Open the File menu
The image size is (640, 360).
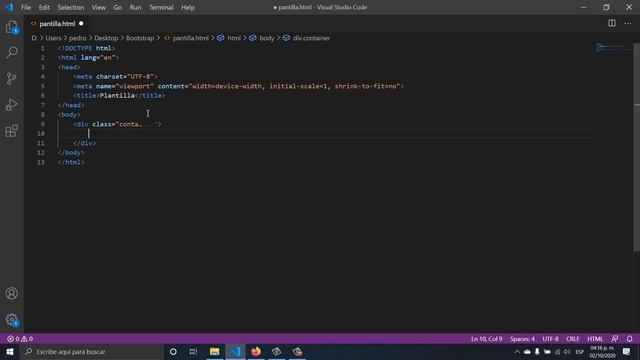pyautogui.click(x=26, y=7)
